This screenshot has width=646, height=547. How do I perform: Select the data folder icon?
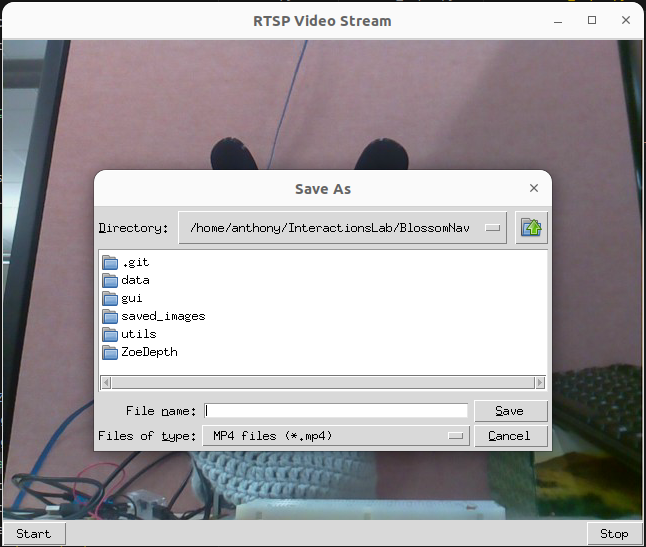click(x=110, y=280)
